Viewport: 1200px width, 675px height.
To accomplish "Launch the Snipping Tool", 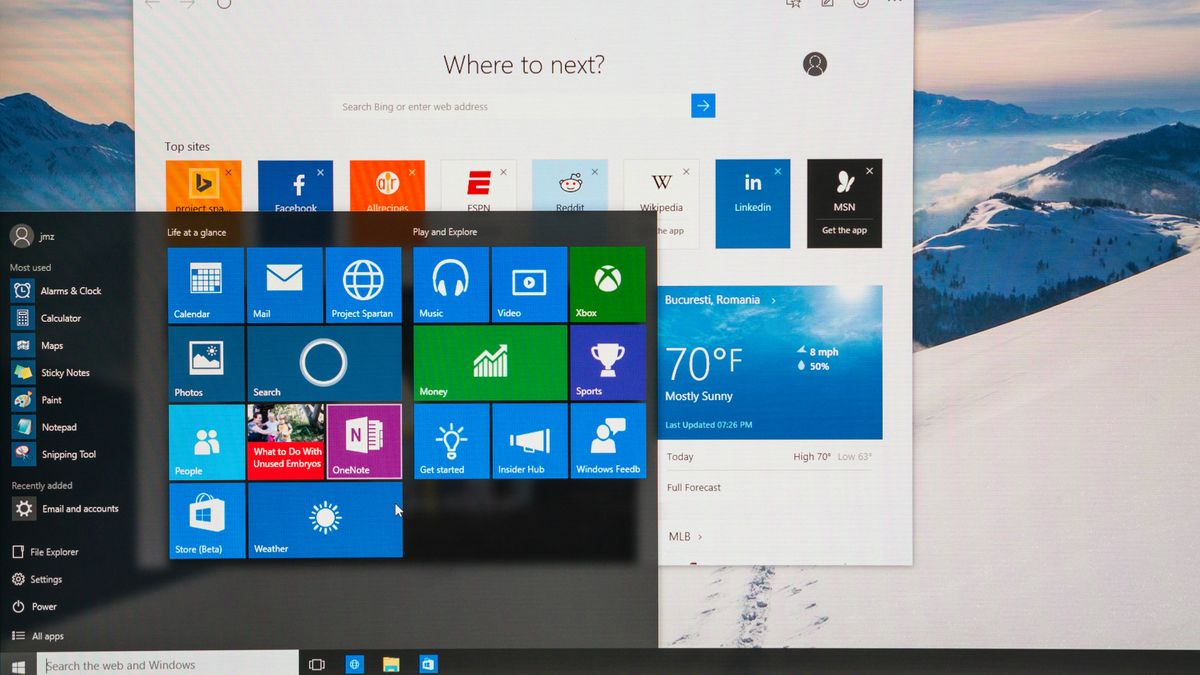I will pos(67,454).
